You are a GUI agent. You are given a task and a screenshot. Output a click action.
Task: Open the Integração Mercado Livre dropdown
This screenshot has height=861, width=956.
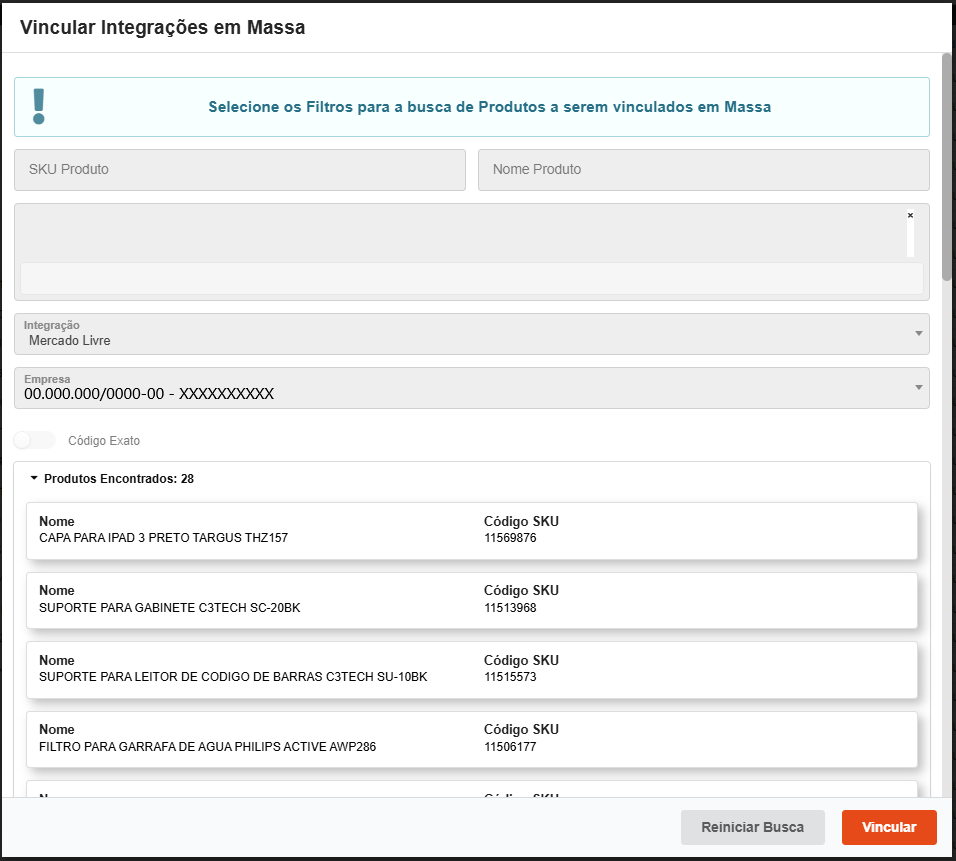(471, 334)
